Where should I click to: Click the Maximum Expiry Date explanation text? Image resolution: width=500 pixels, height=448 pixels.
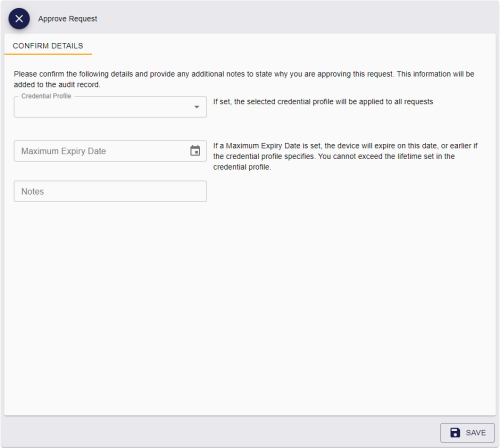click(x=345, y=156)
